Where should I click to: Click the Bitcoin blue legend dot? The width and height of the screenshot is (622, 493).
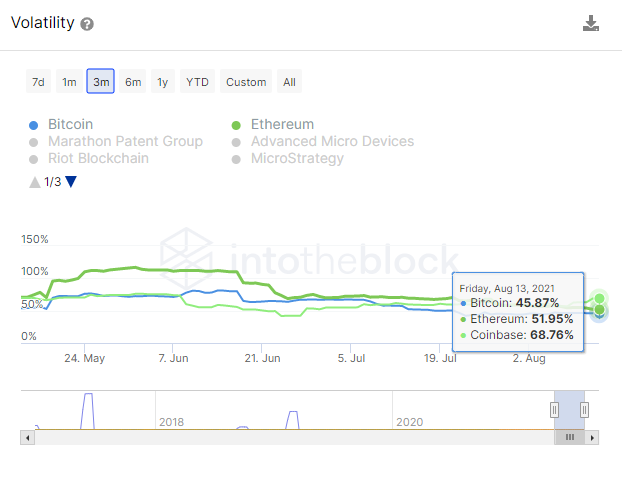click(x=34, y=125)
